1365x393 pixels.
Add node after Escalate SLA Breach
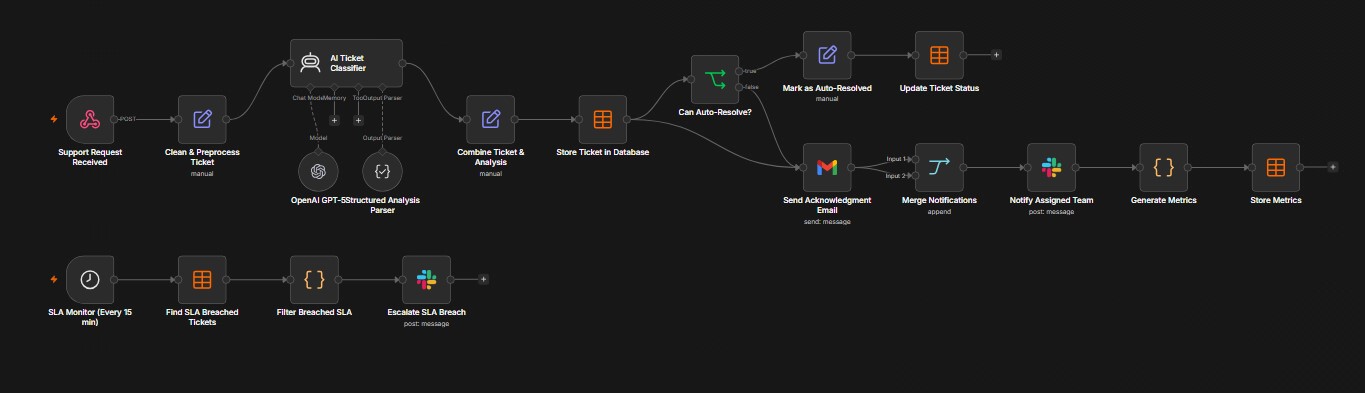483,279
